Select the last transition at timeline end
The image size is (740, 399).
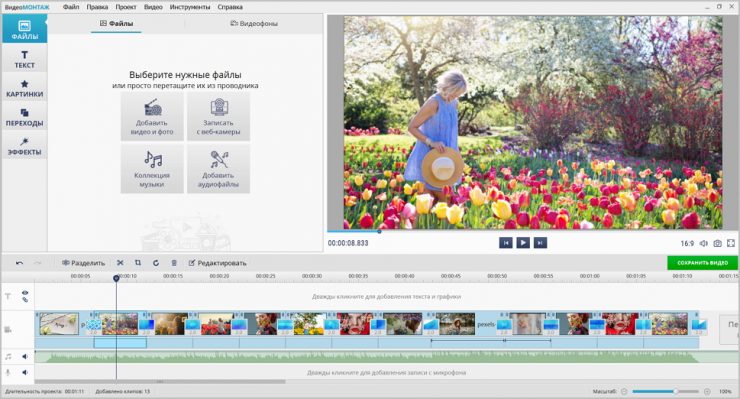tap(699, 325)
